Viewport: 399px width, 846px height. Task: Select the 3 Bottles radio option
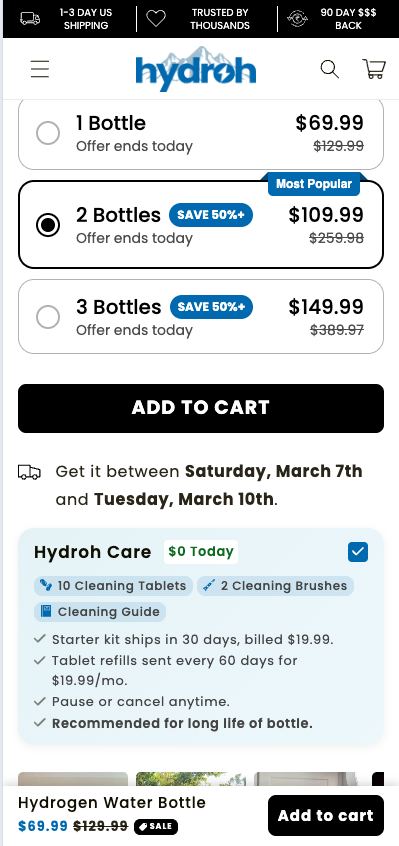pos(48,317)
